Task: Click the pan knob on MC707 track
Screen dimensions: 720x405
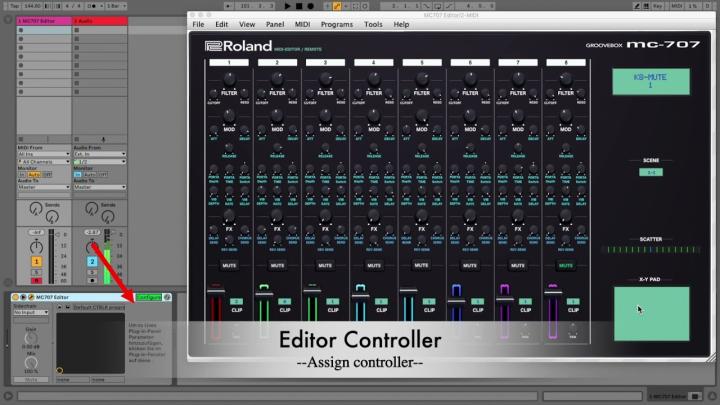Action: point(36,247)
